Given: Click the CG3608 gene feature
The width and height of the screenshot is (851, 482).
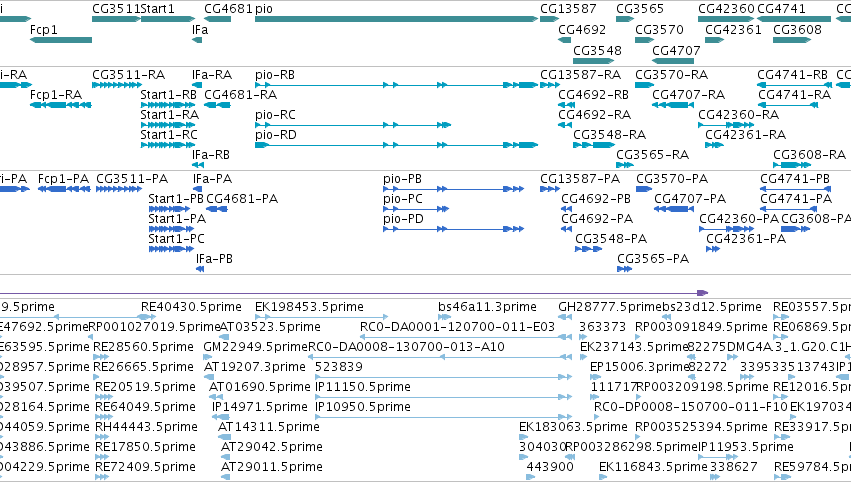Looking at the screenshot, I should 792,40.
